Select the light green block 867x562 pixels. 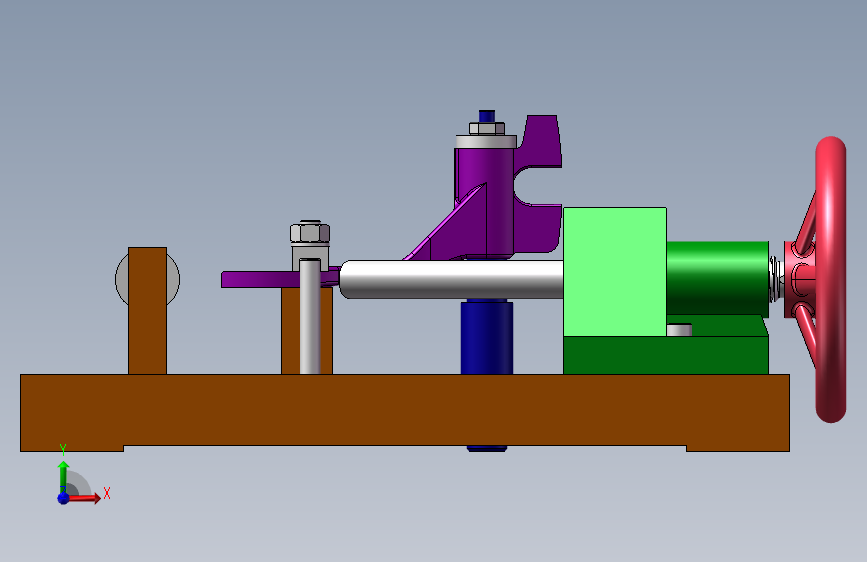[615, 272]
